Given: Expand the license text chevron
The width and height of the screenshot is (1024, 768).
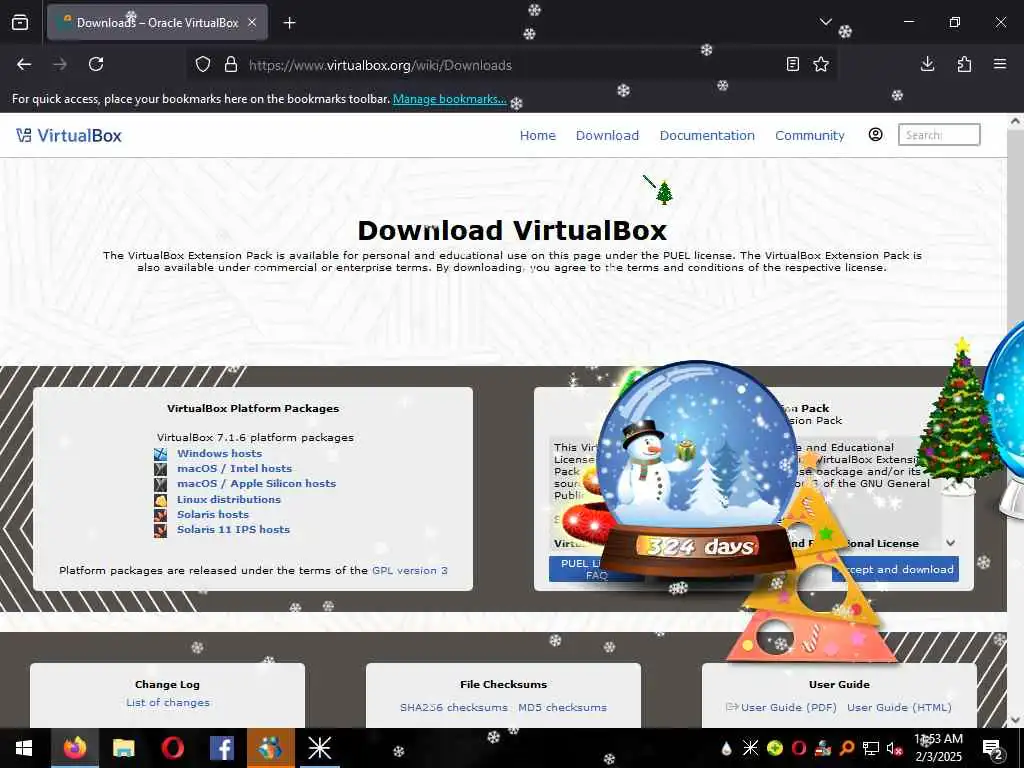Looking at the screenshot, I should [x=950, y=543].
